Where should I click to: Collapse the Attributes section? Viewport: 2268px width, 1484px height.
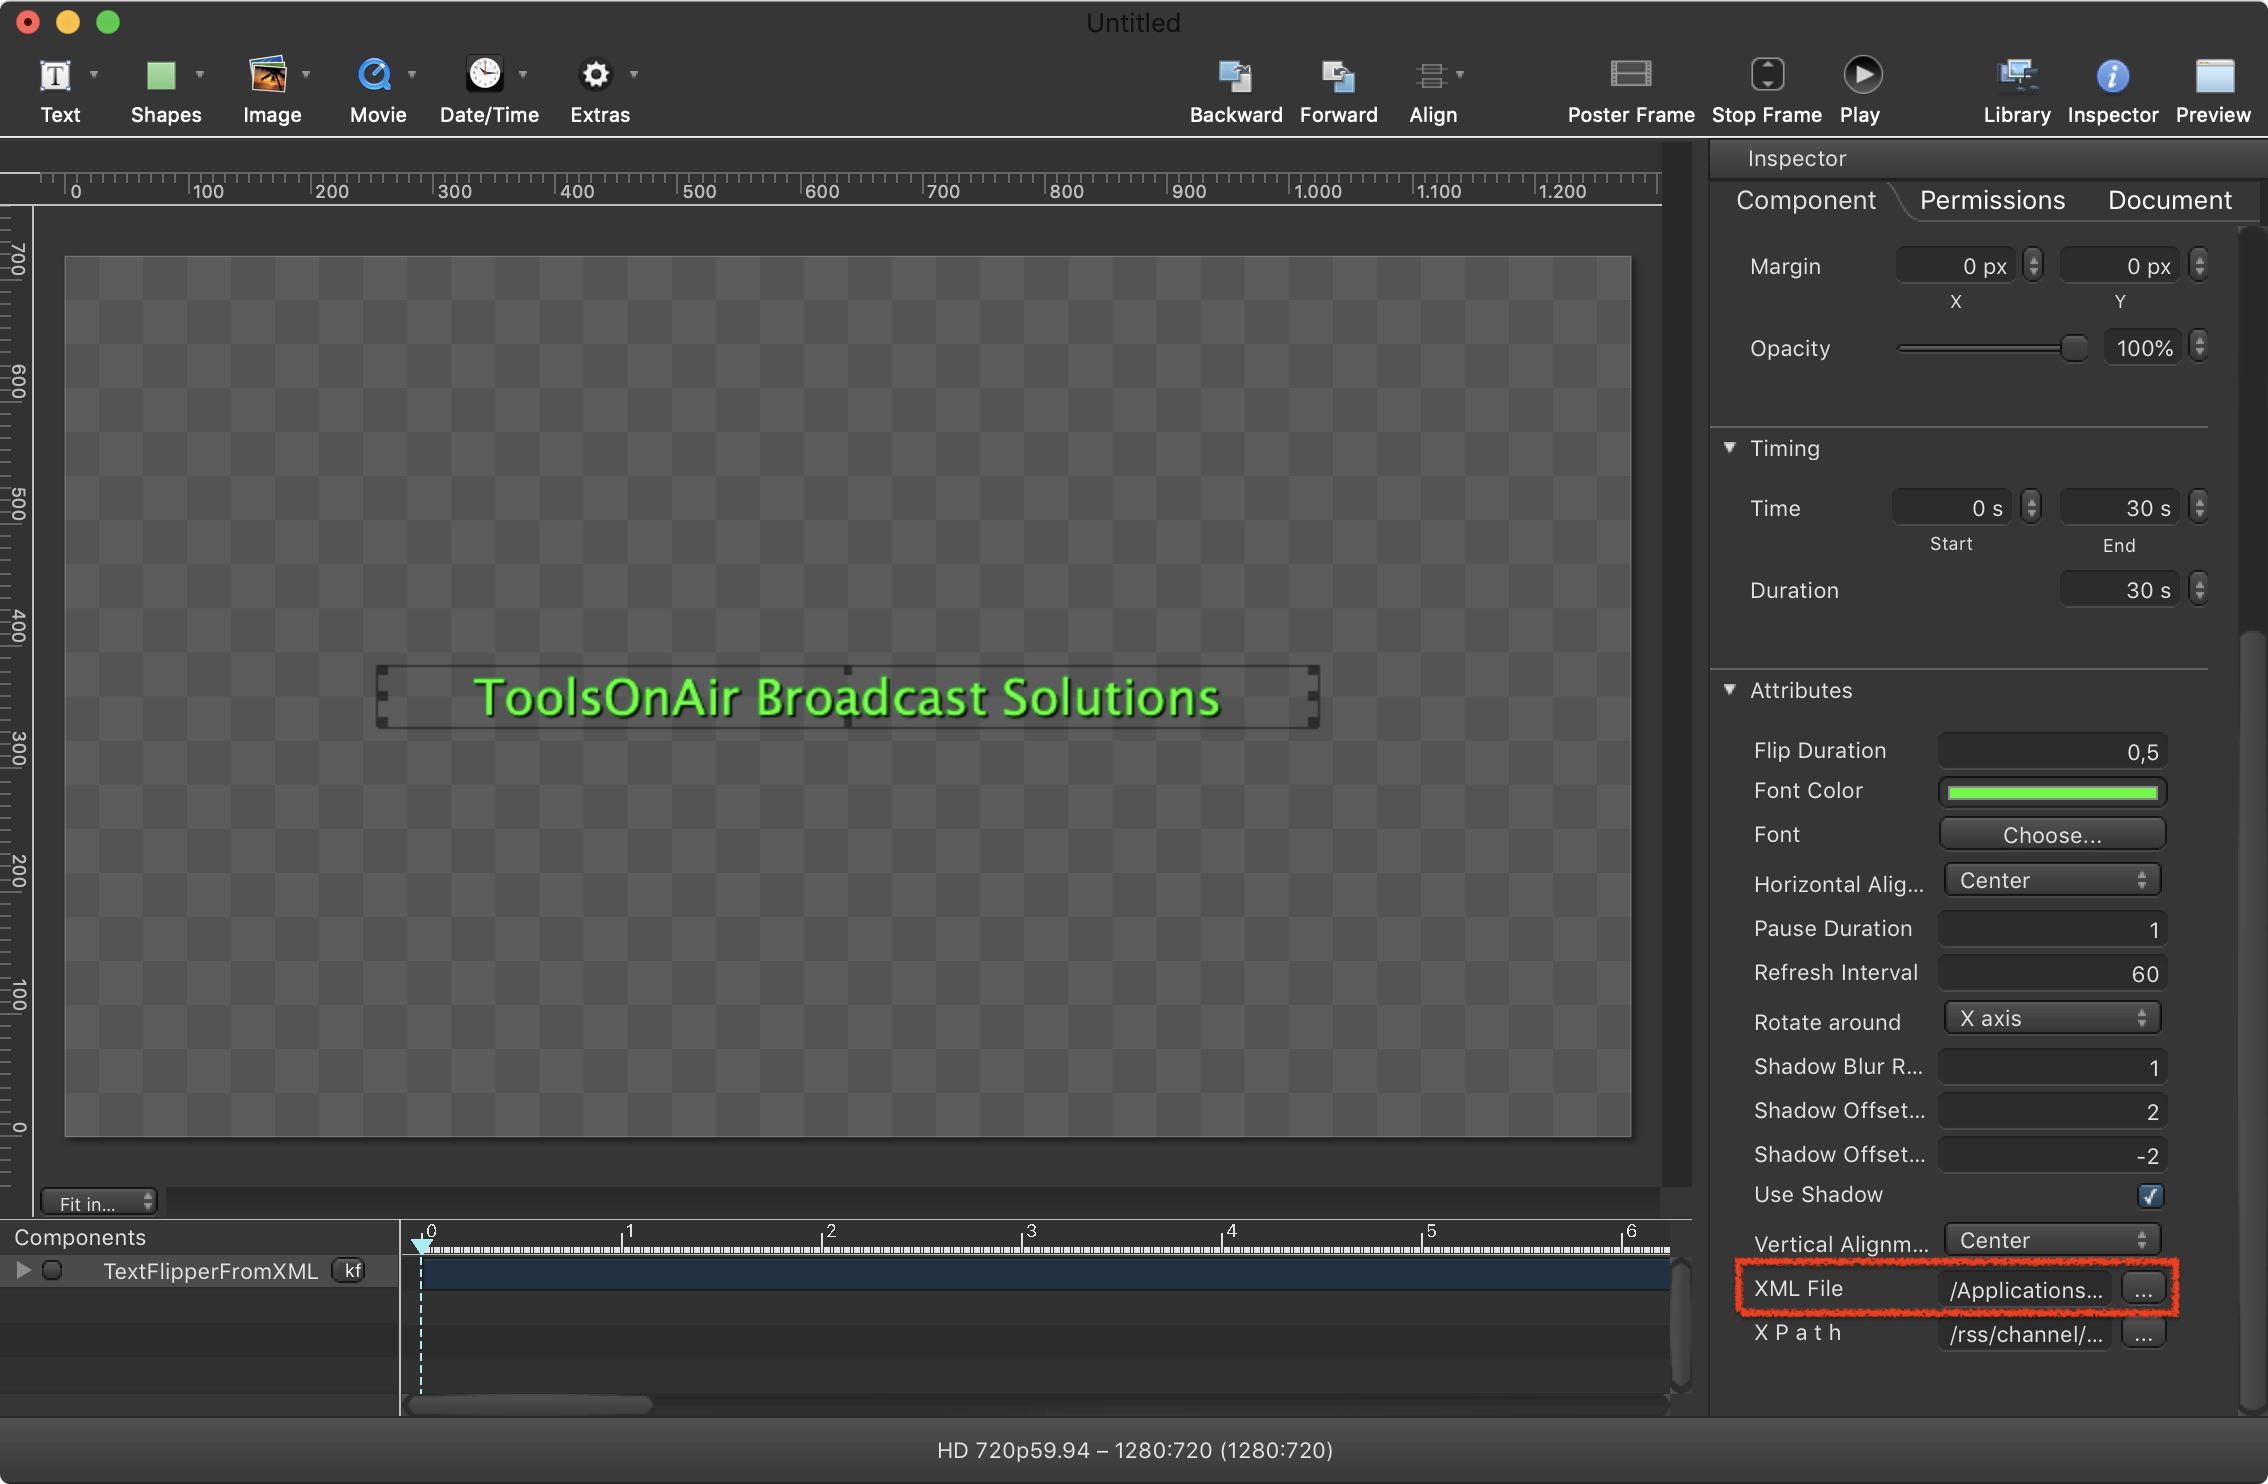tap(1730, 690)
